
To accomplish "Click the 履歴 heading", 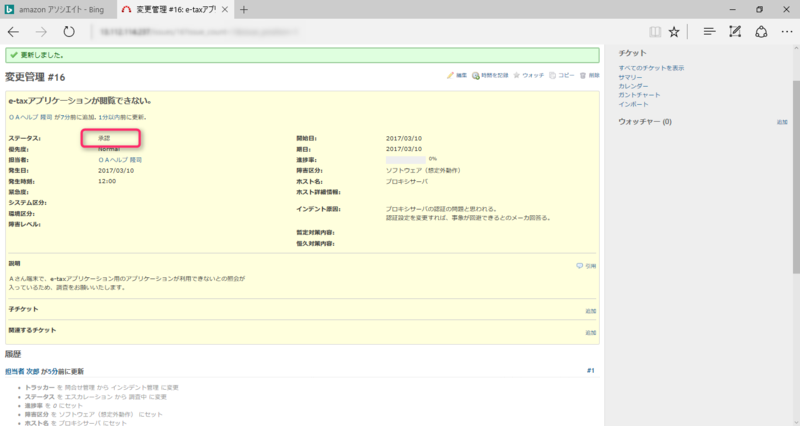I will 13,354.
